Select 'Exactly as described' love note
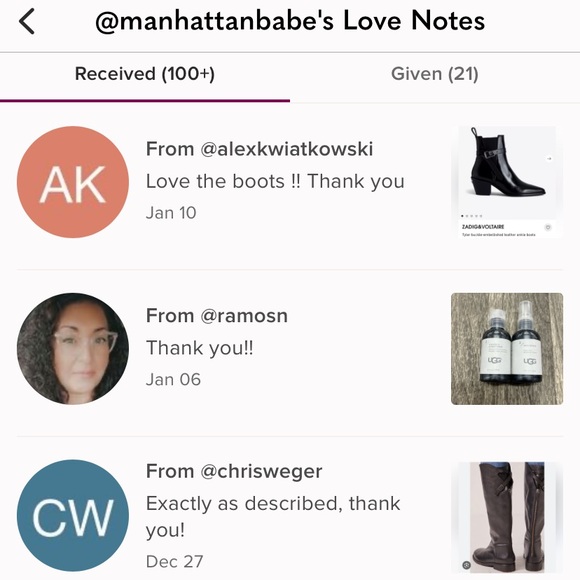The image size is (580, 580). (x=273, y=517)
